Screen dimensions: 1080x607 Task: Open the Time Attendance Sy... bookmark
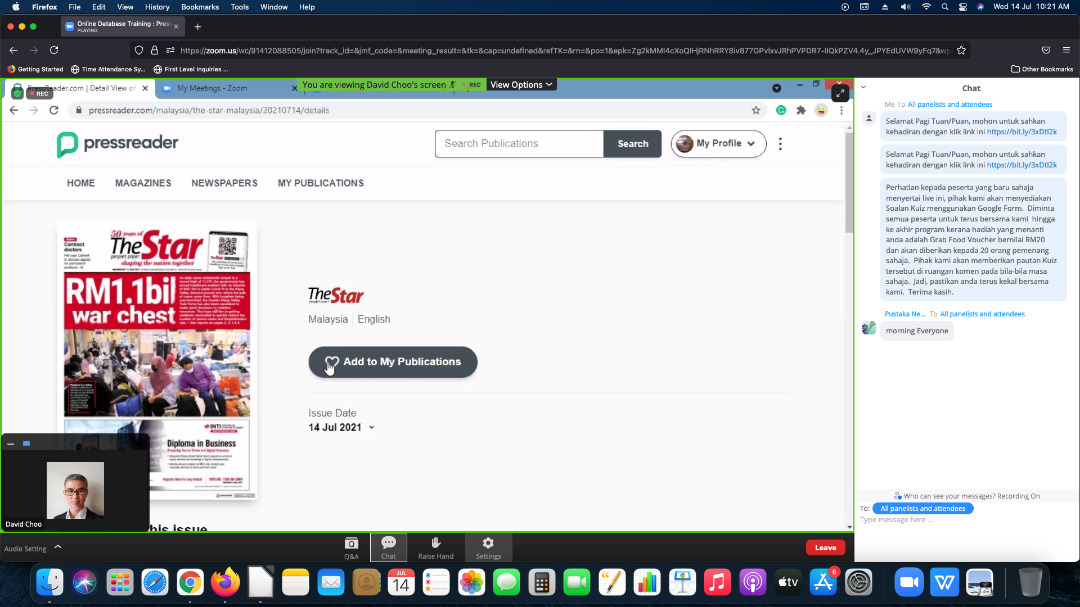tap(108, 69)
